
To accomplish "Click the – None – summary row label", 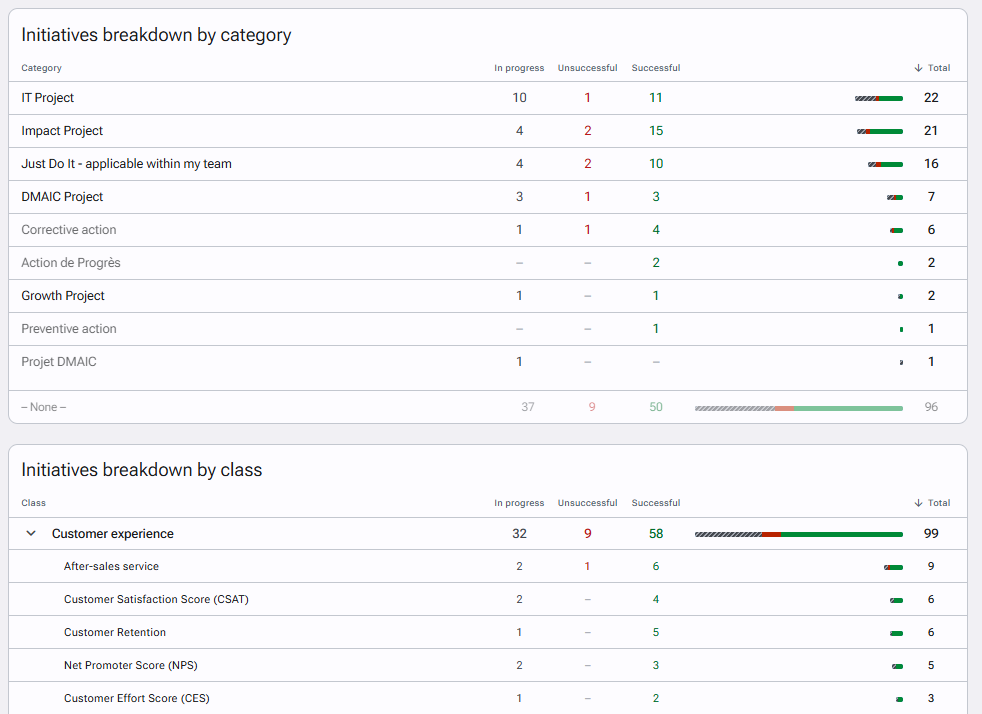I will click(x=44, y=407).
